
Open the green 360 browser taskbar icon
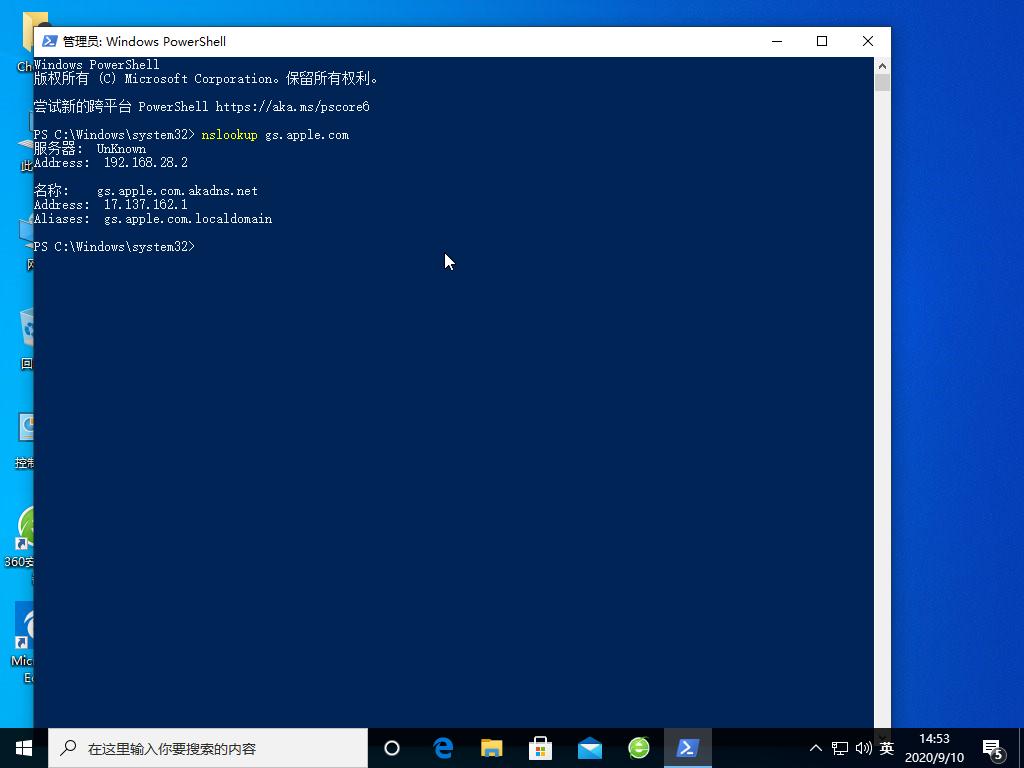coord(639,748)
